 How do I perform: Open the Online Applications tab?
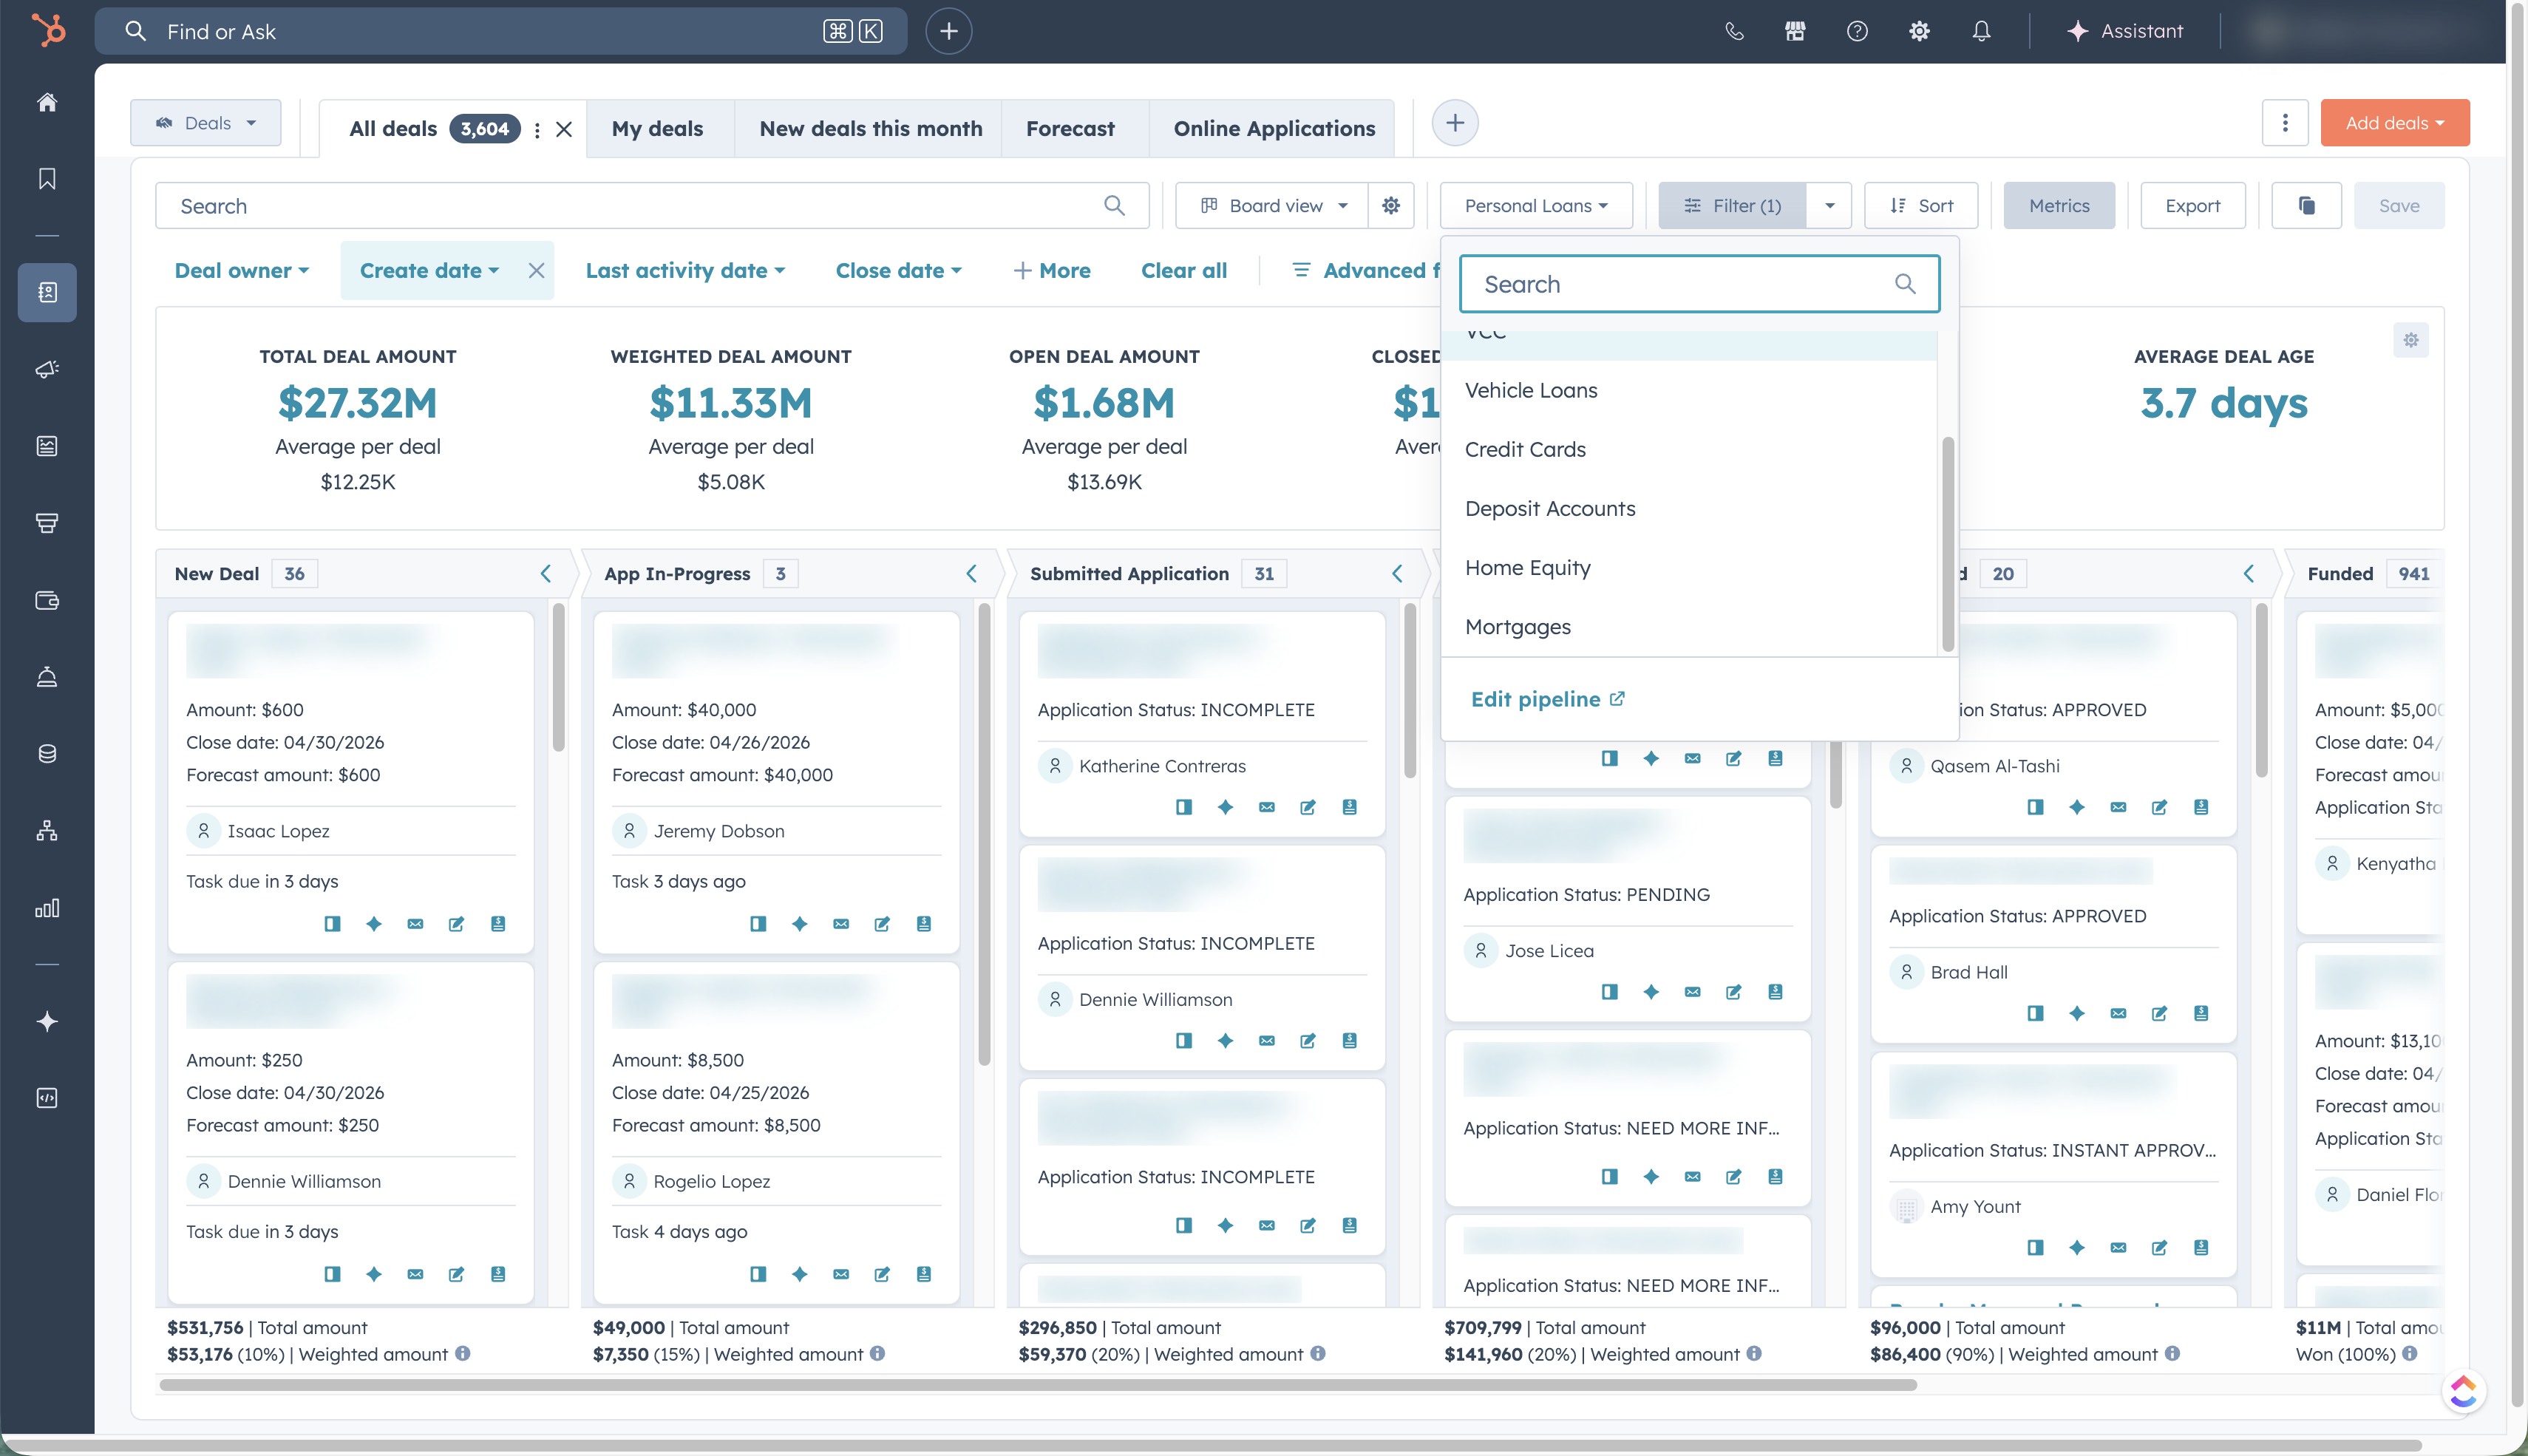tap(1273, 128)
